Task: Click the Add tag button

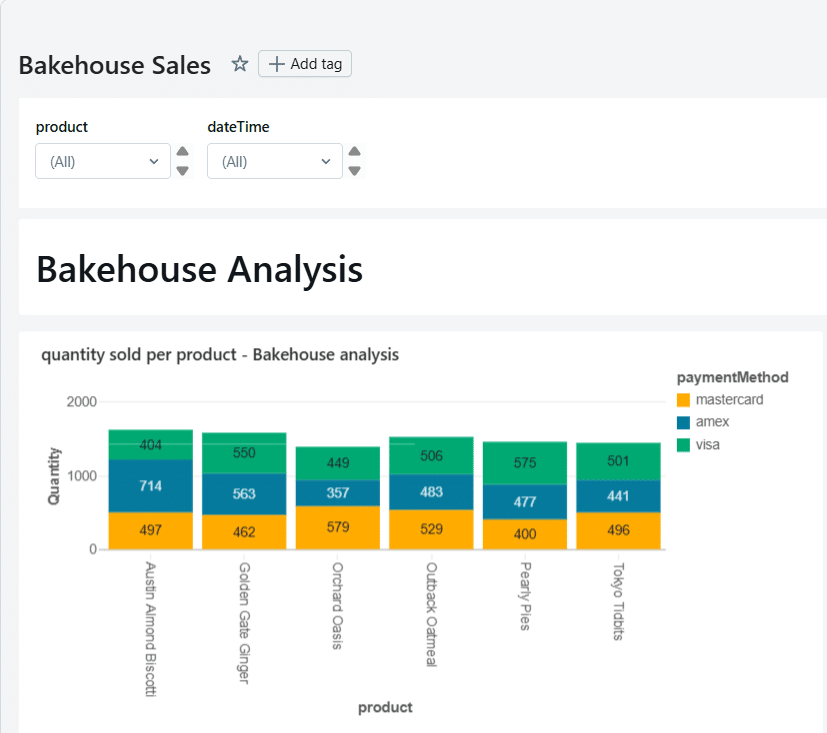Action: coord(305,63)
